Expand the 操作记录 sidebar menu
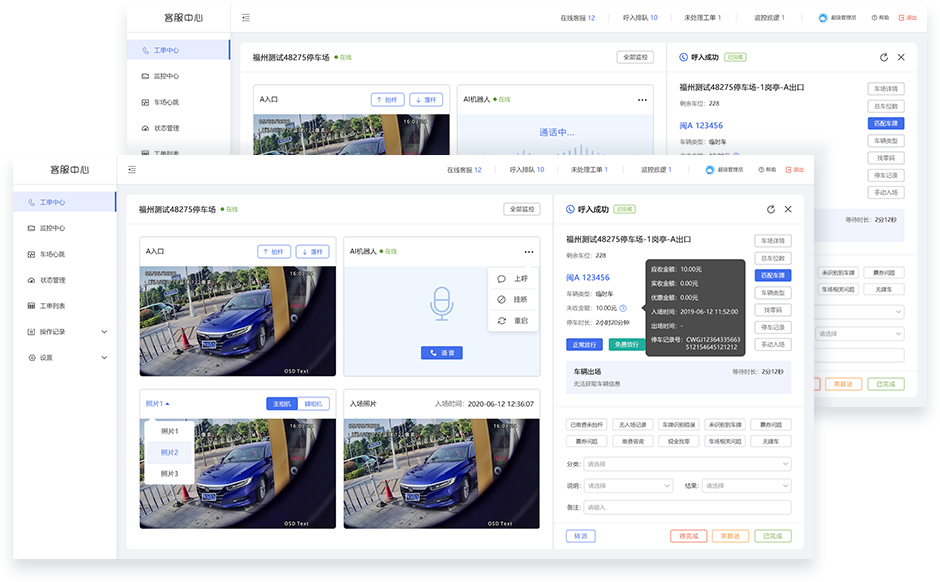Viewport: 940px width, 582px height. click(x=65, y=331)
